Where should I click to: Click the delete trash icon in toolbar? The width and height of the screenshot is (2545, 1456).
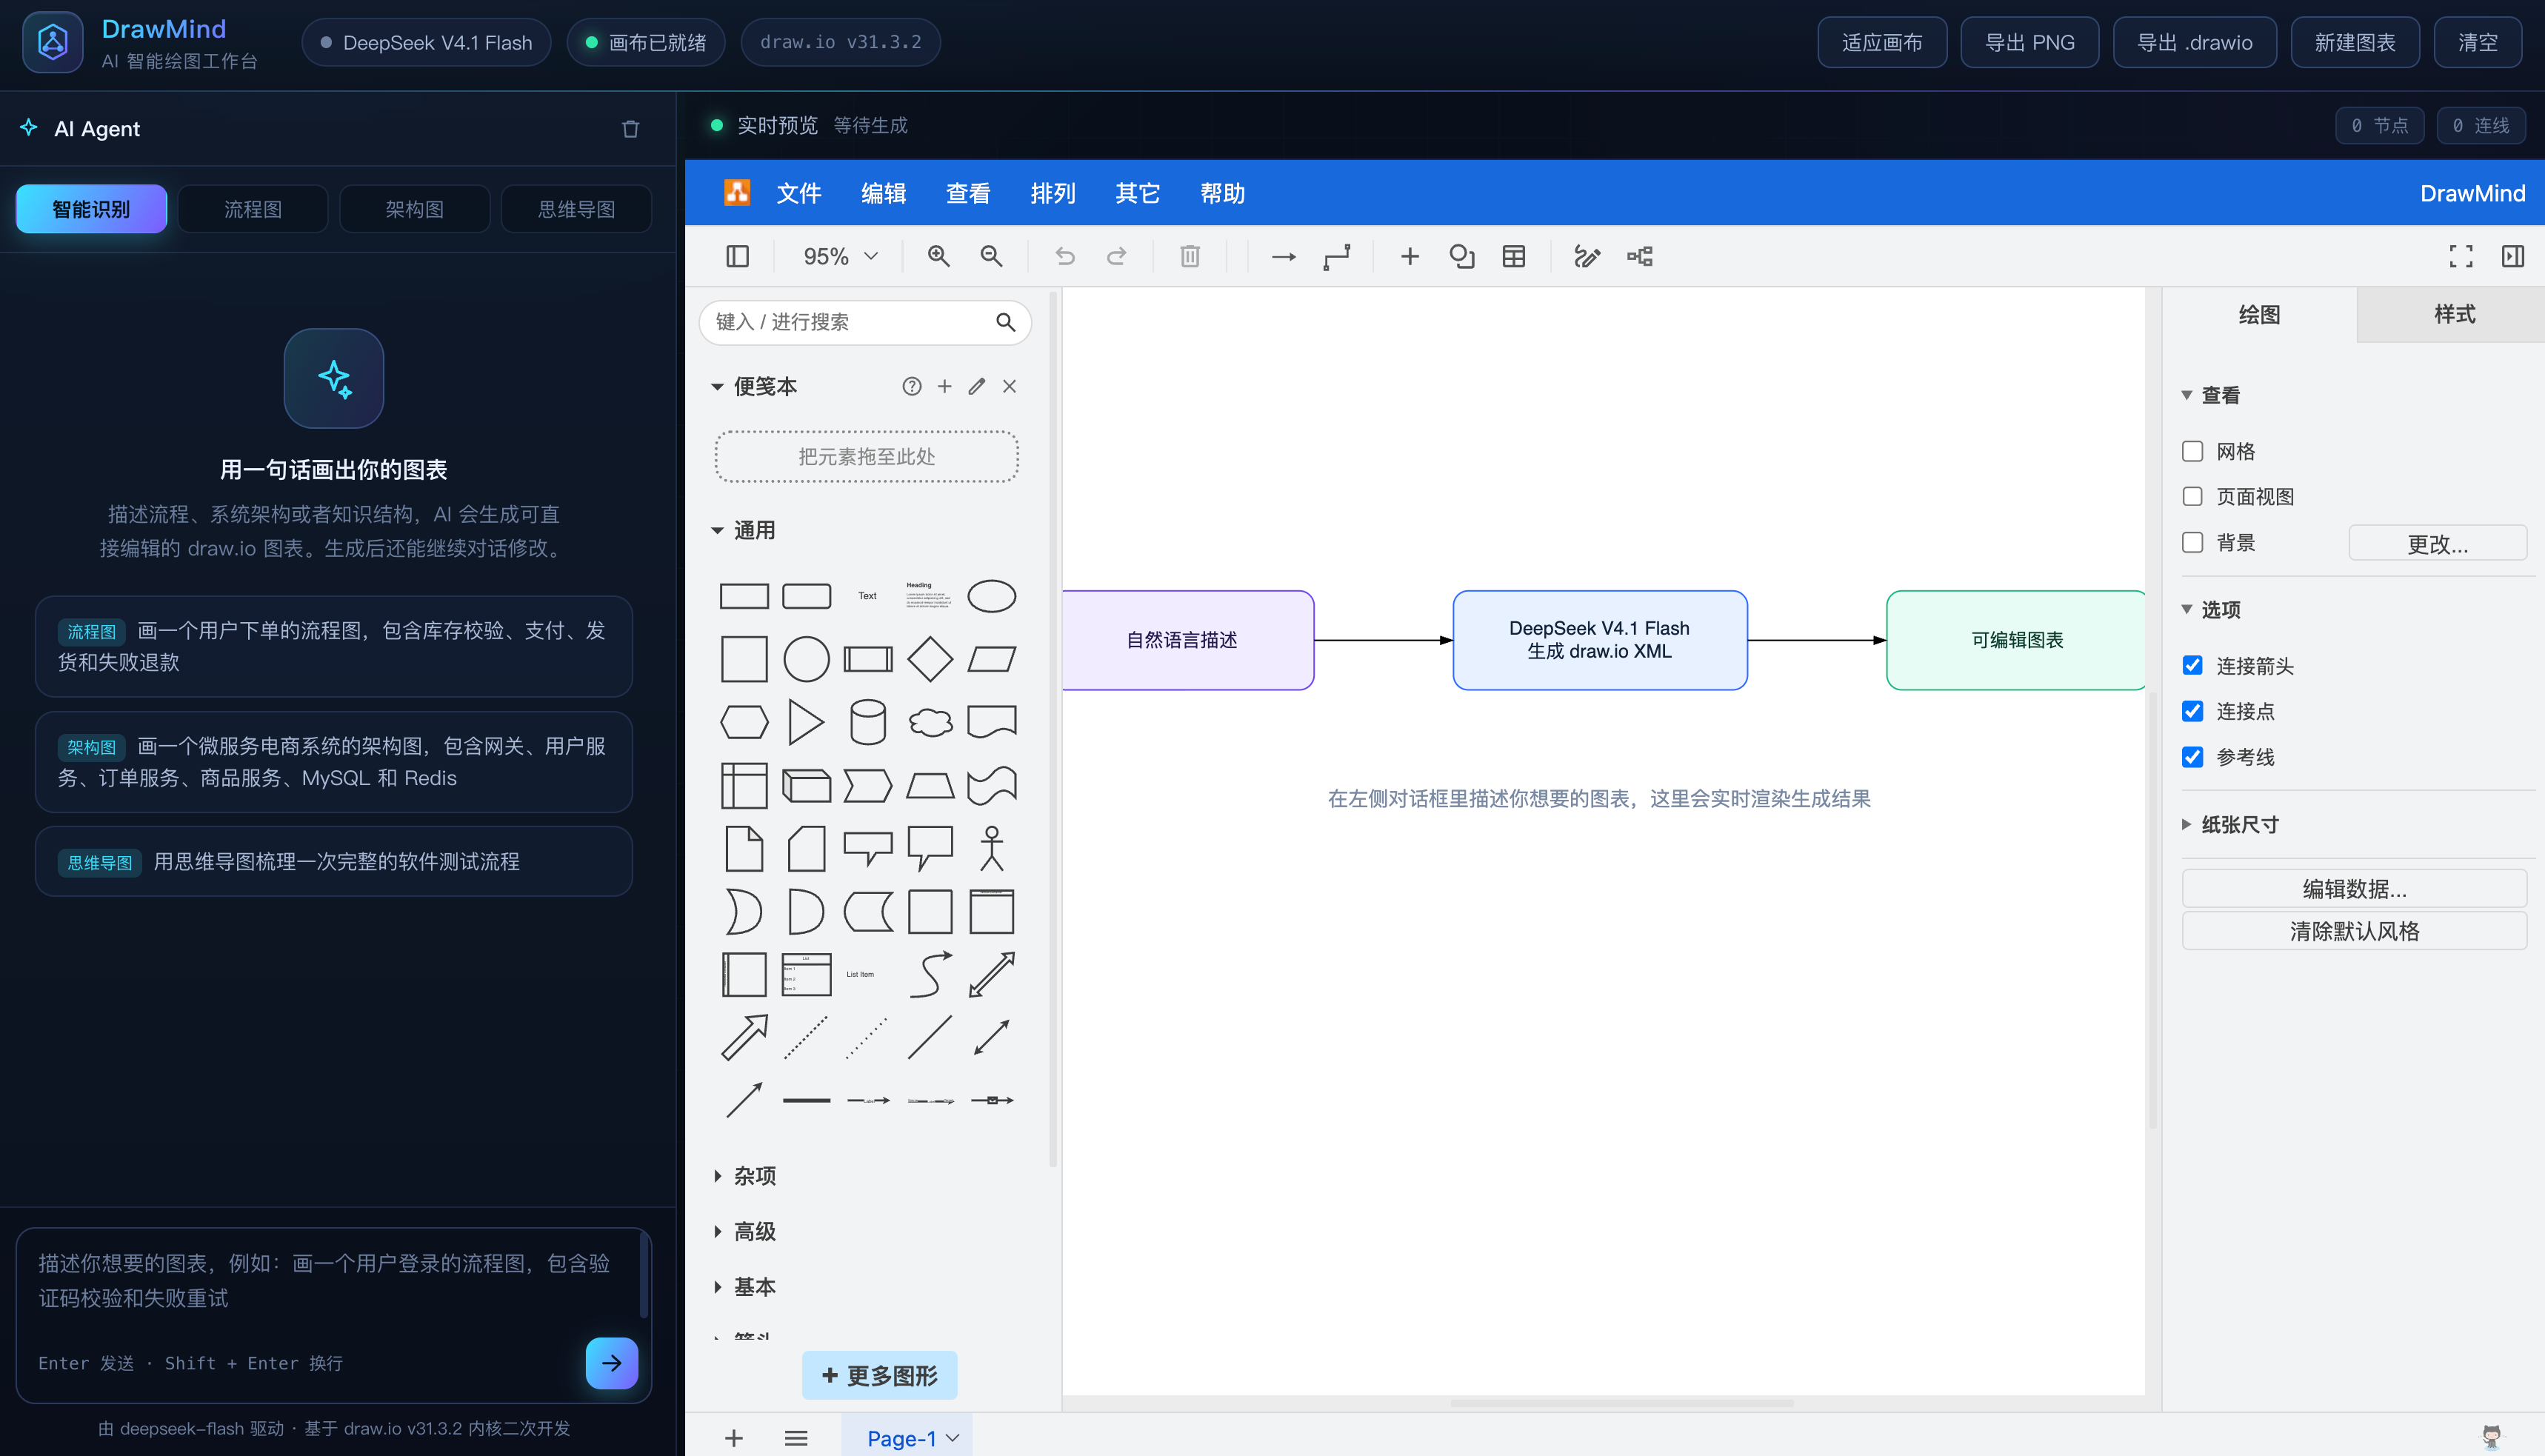pos(1189,256)
